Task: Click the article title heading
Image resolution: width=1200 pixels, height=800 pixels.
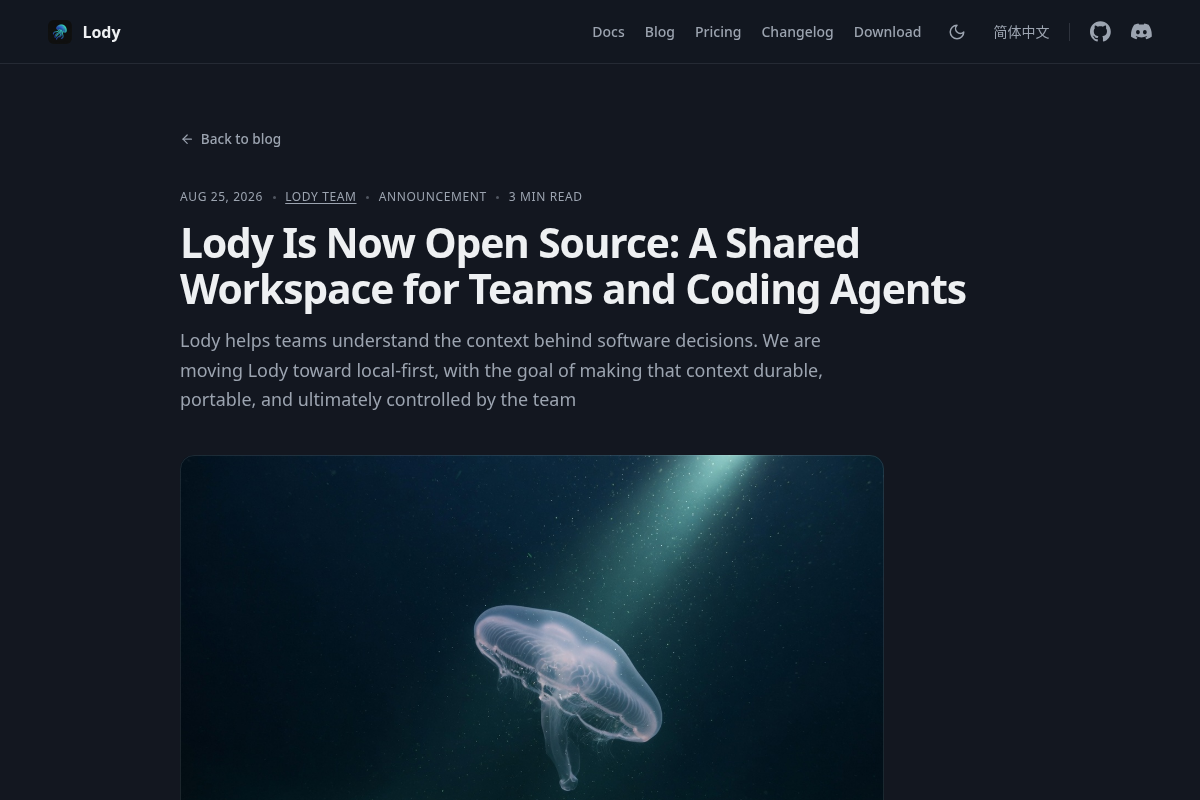Action: 573,266
